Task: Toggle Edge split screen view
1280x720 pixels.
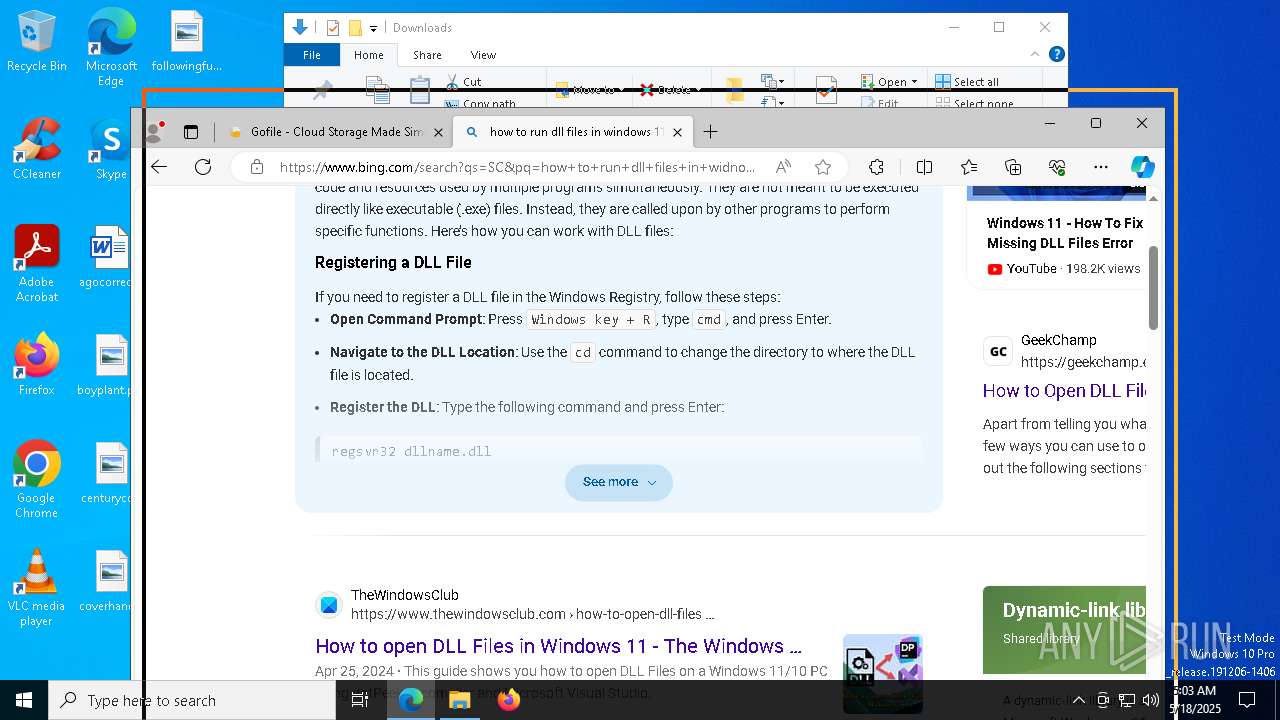Action: point(924,167)
